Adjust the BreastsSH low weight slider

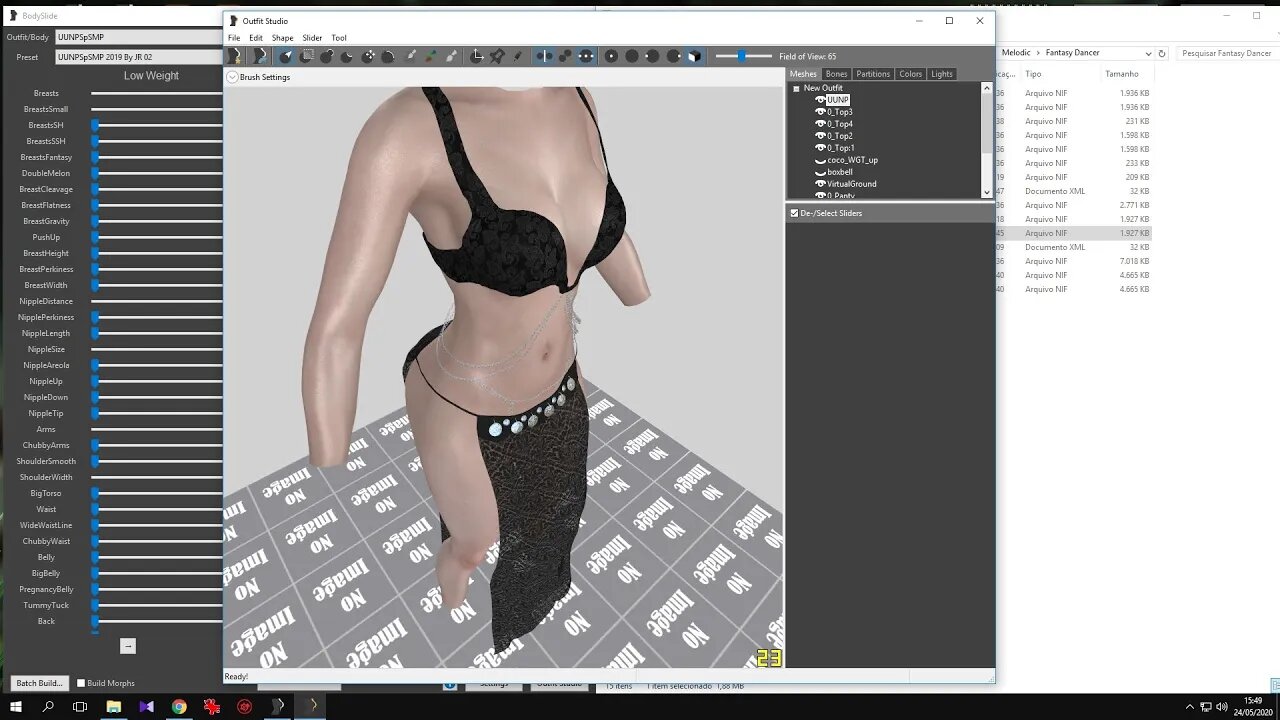point(156,125)
